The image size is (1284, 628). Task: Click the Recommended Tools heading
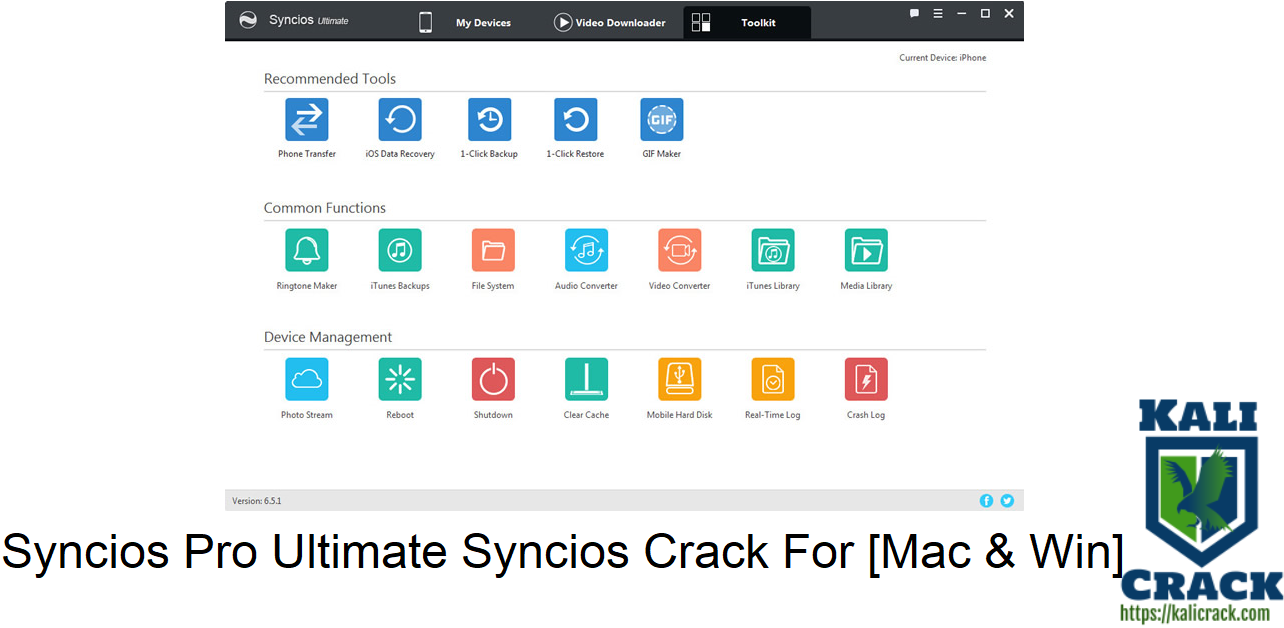pyautogui.click(x=330, y=79)
